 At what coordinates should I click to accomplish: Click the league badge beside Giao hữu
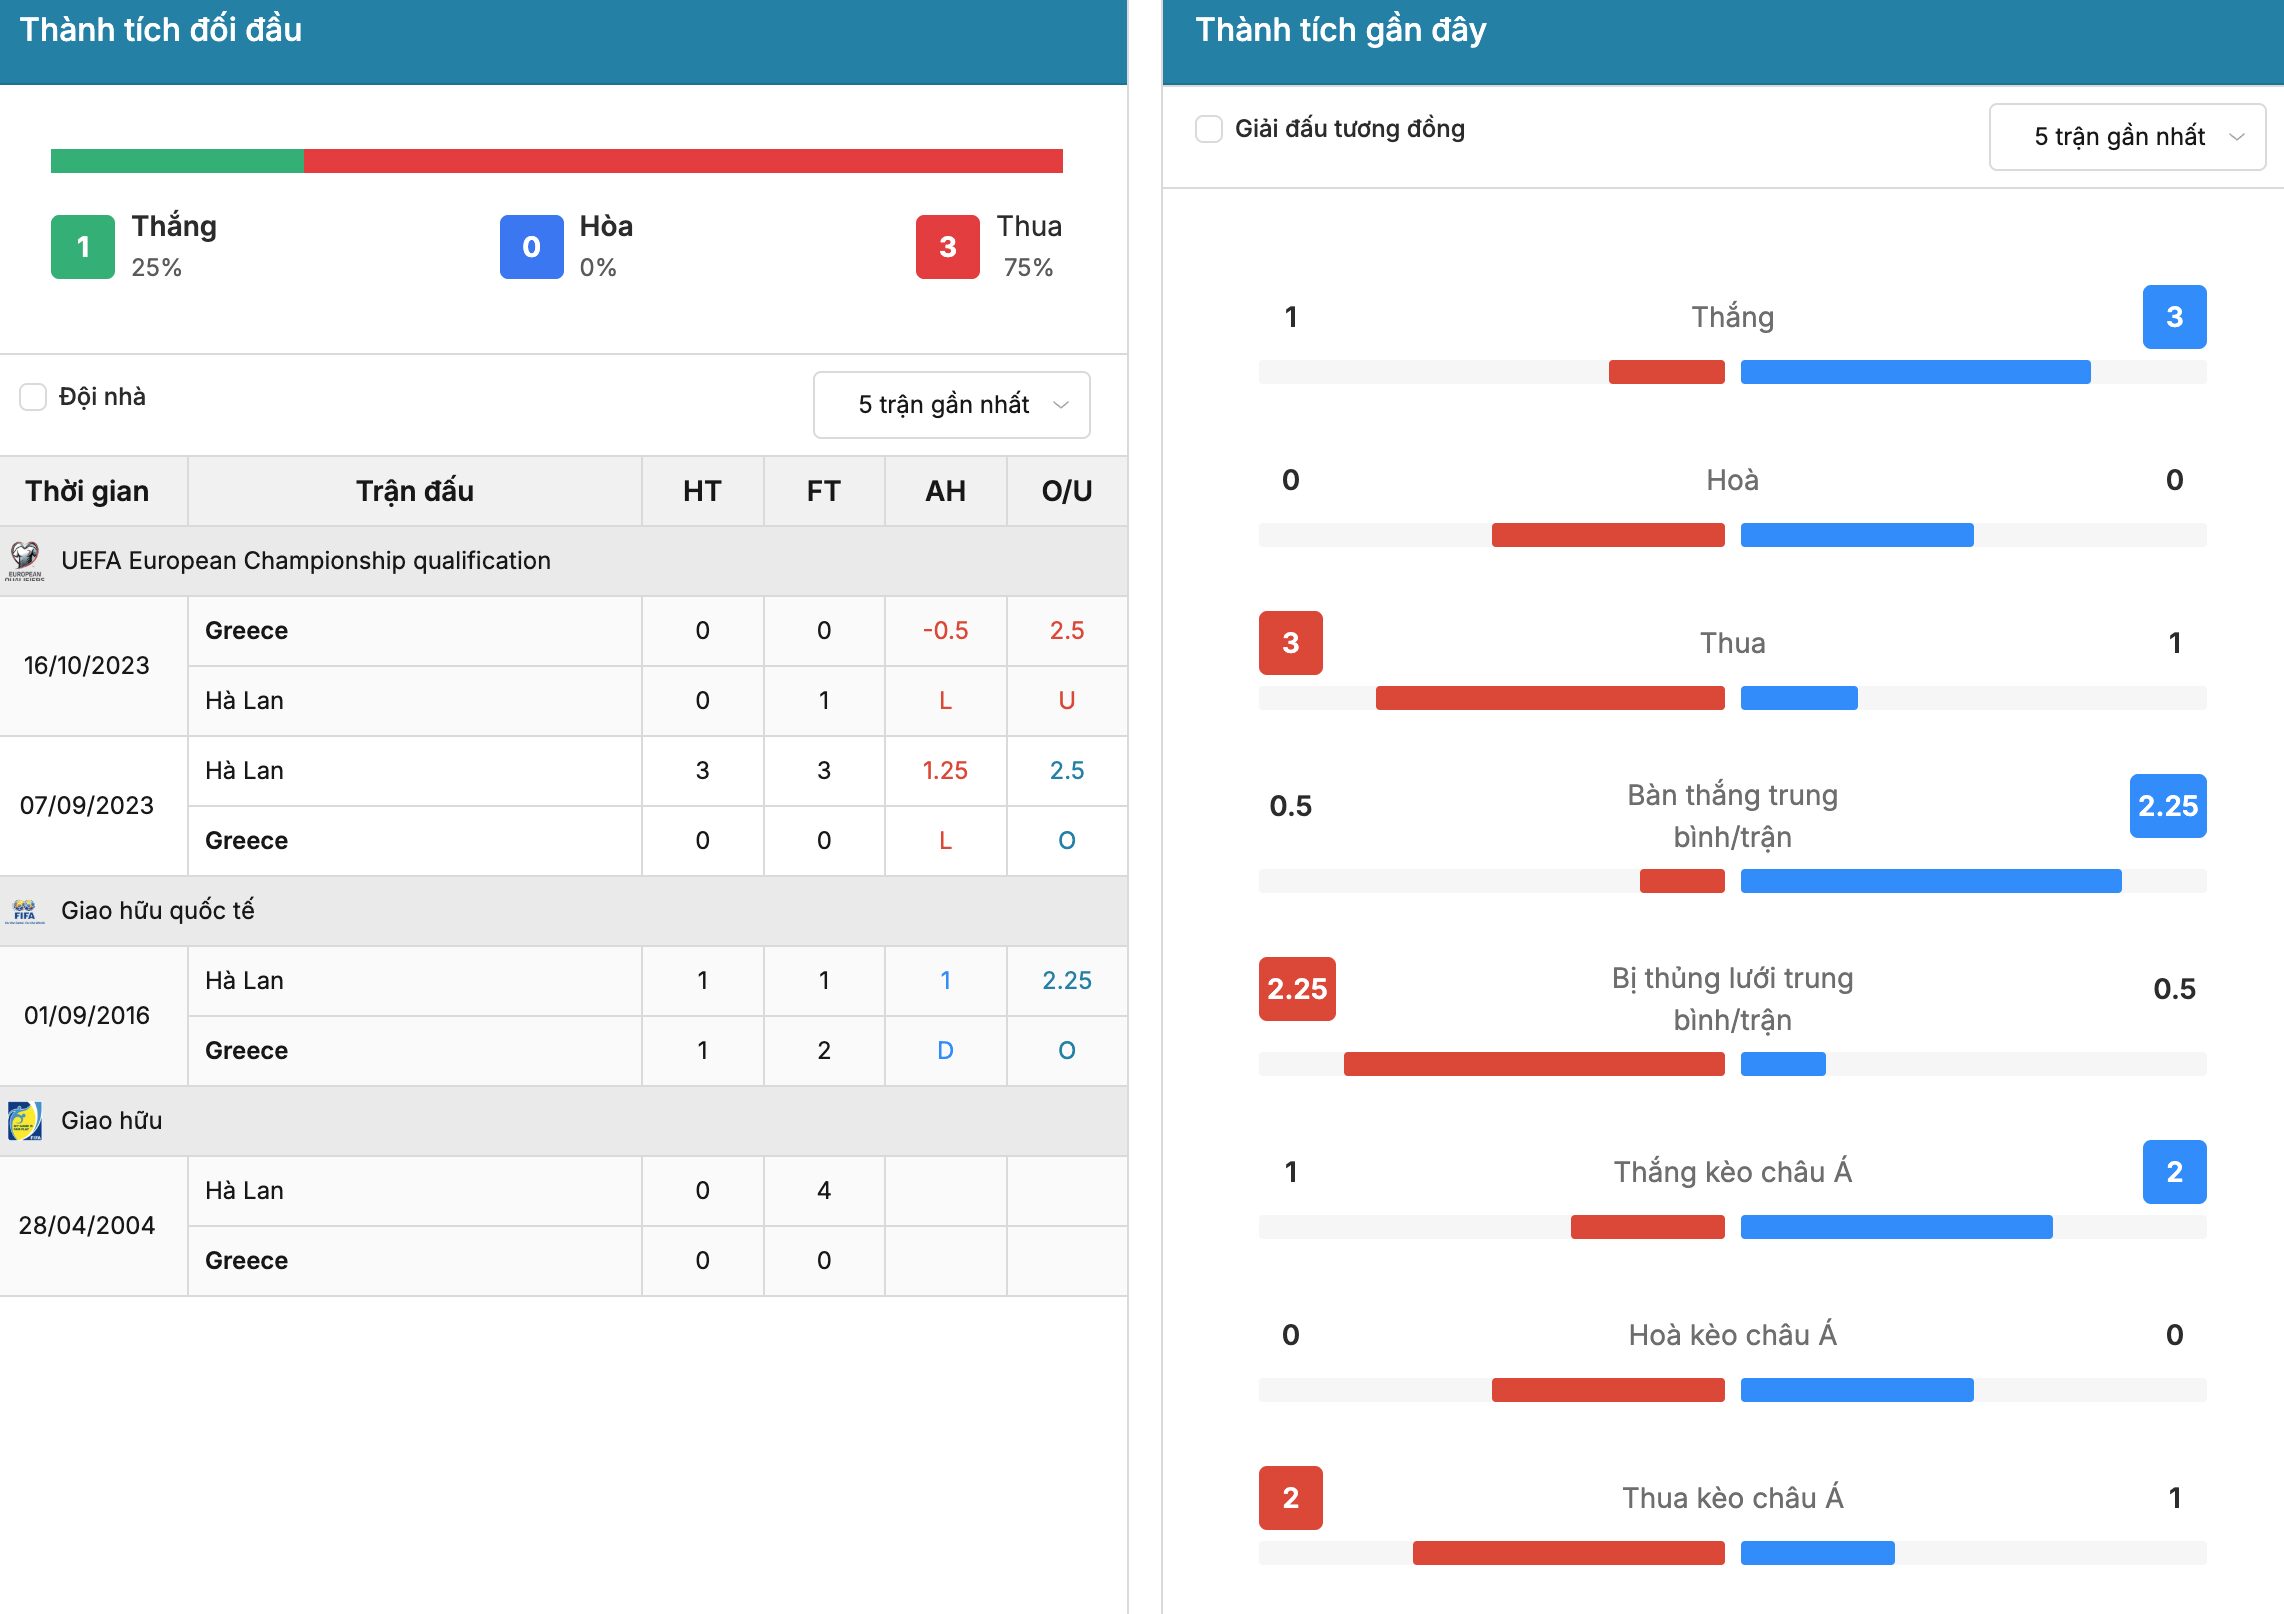tap(25, 1120)
